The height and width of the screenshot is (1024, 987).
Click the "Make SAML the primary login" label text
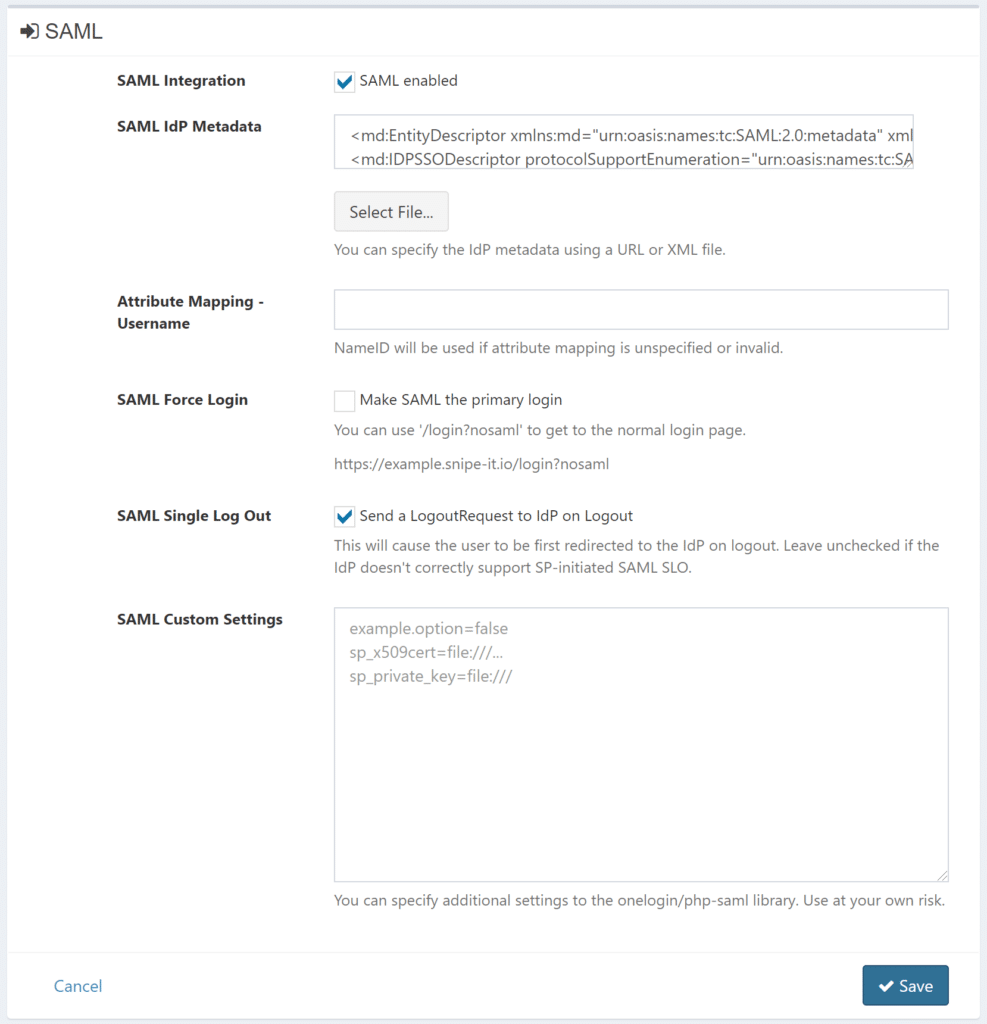coord(460,400)
